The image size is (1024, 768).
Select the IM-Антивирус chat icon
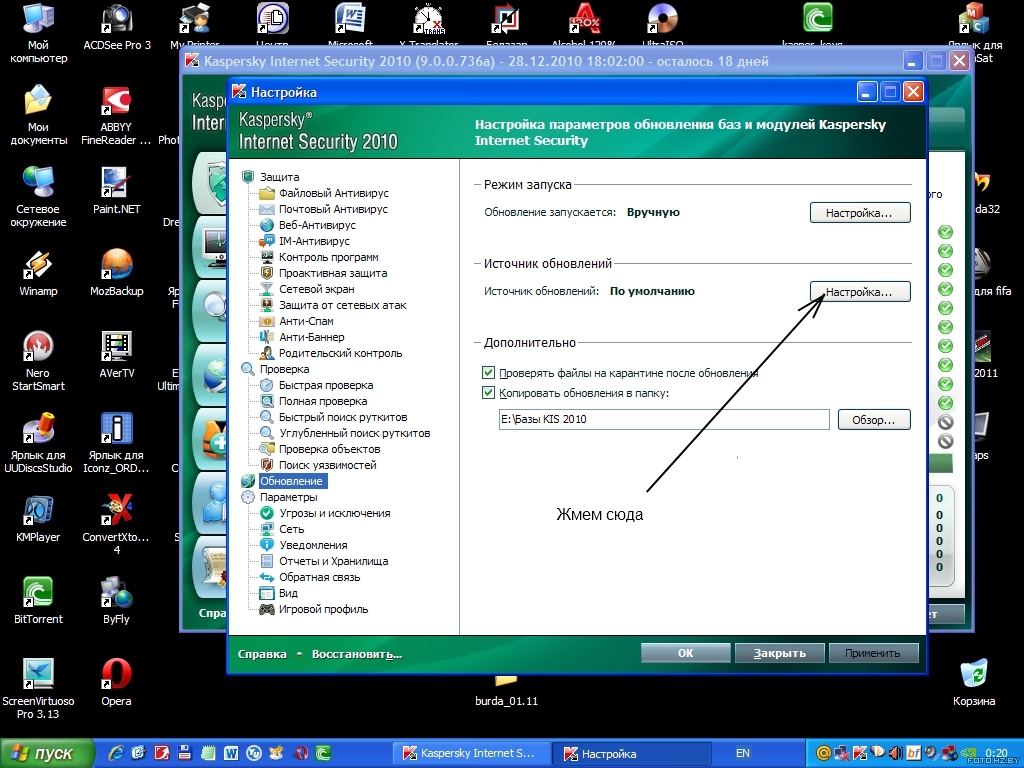pyautogui.click(x=266, y=241)
